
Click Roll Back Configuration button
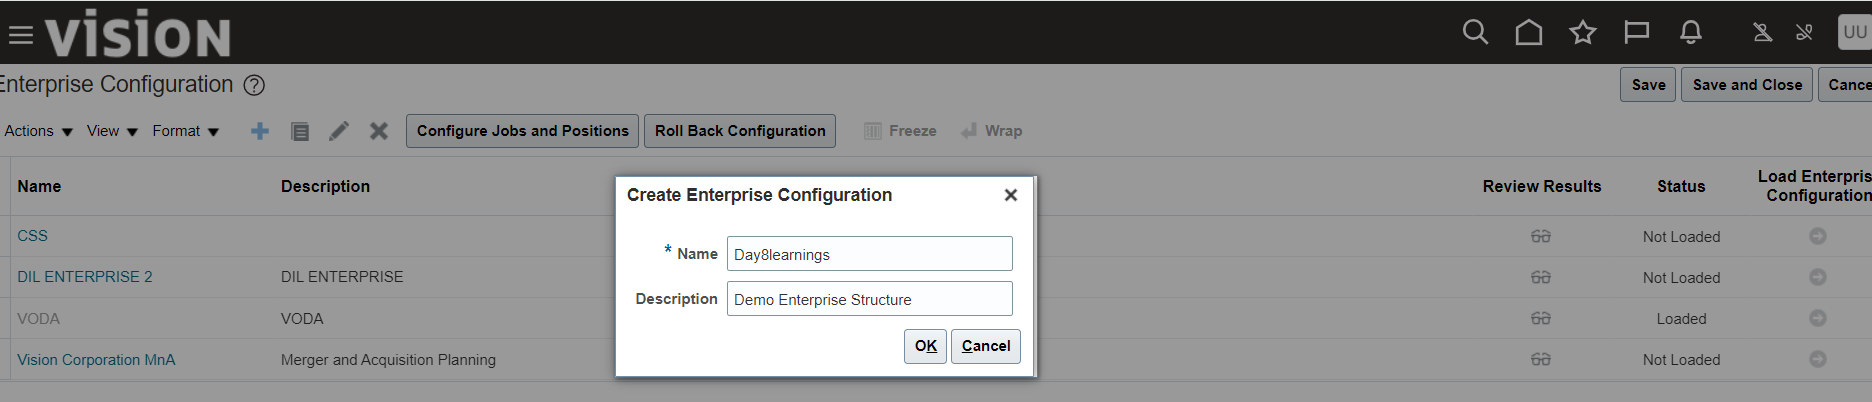(x=740, y=131)
